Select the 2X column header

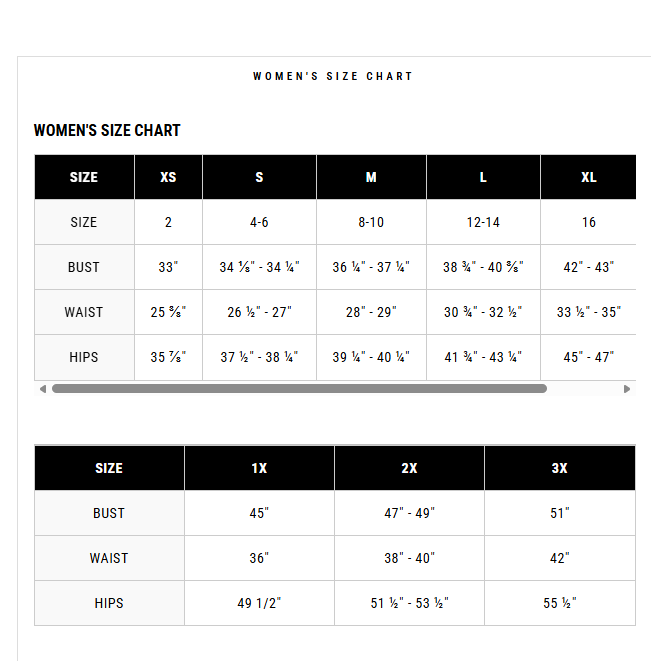click(x=409, y=468)
